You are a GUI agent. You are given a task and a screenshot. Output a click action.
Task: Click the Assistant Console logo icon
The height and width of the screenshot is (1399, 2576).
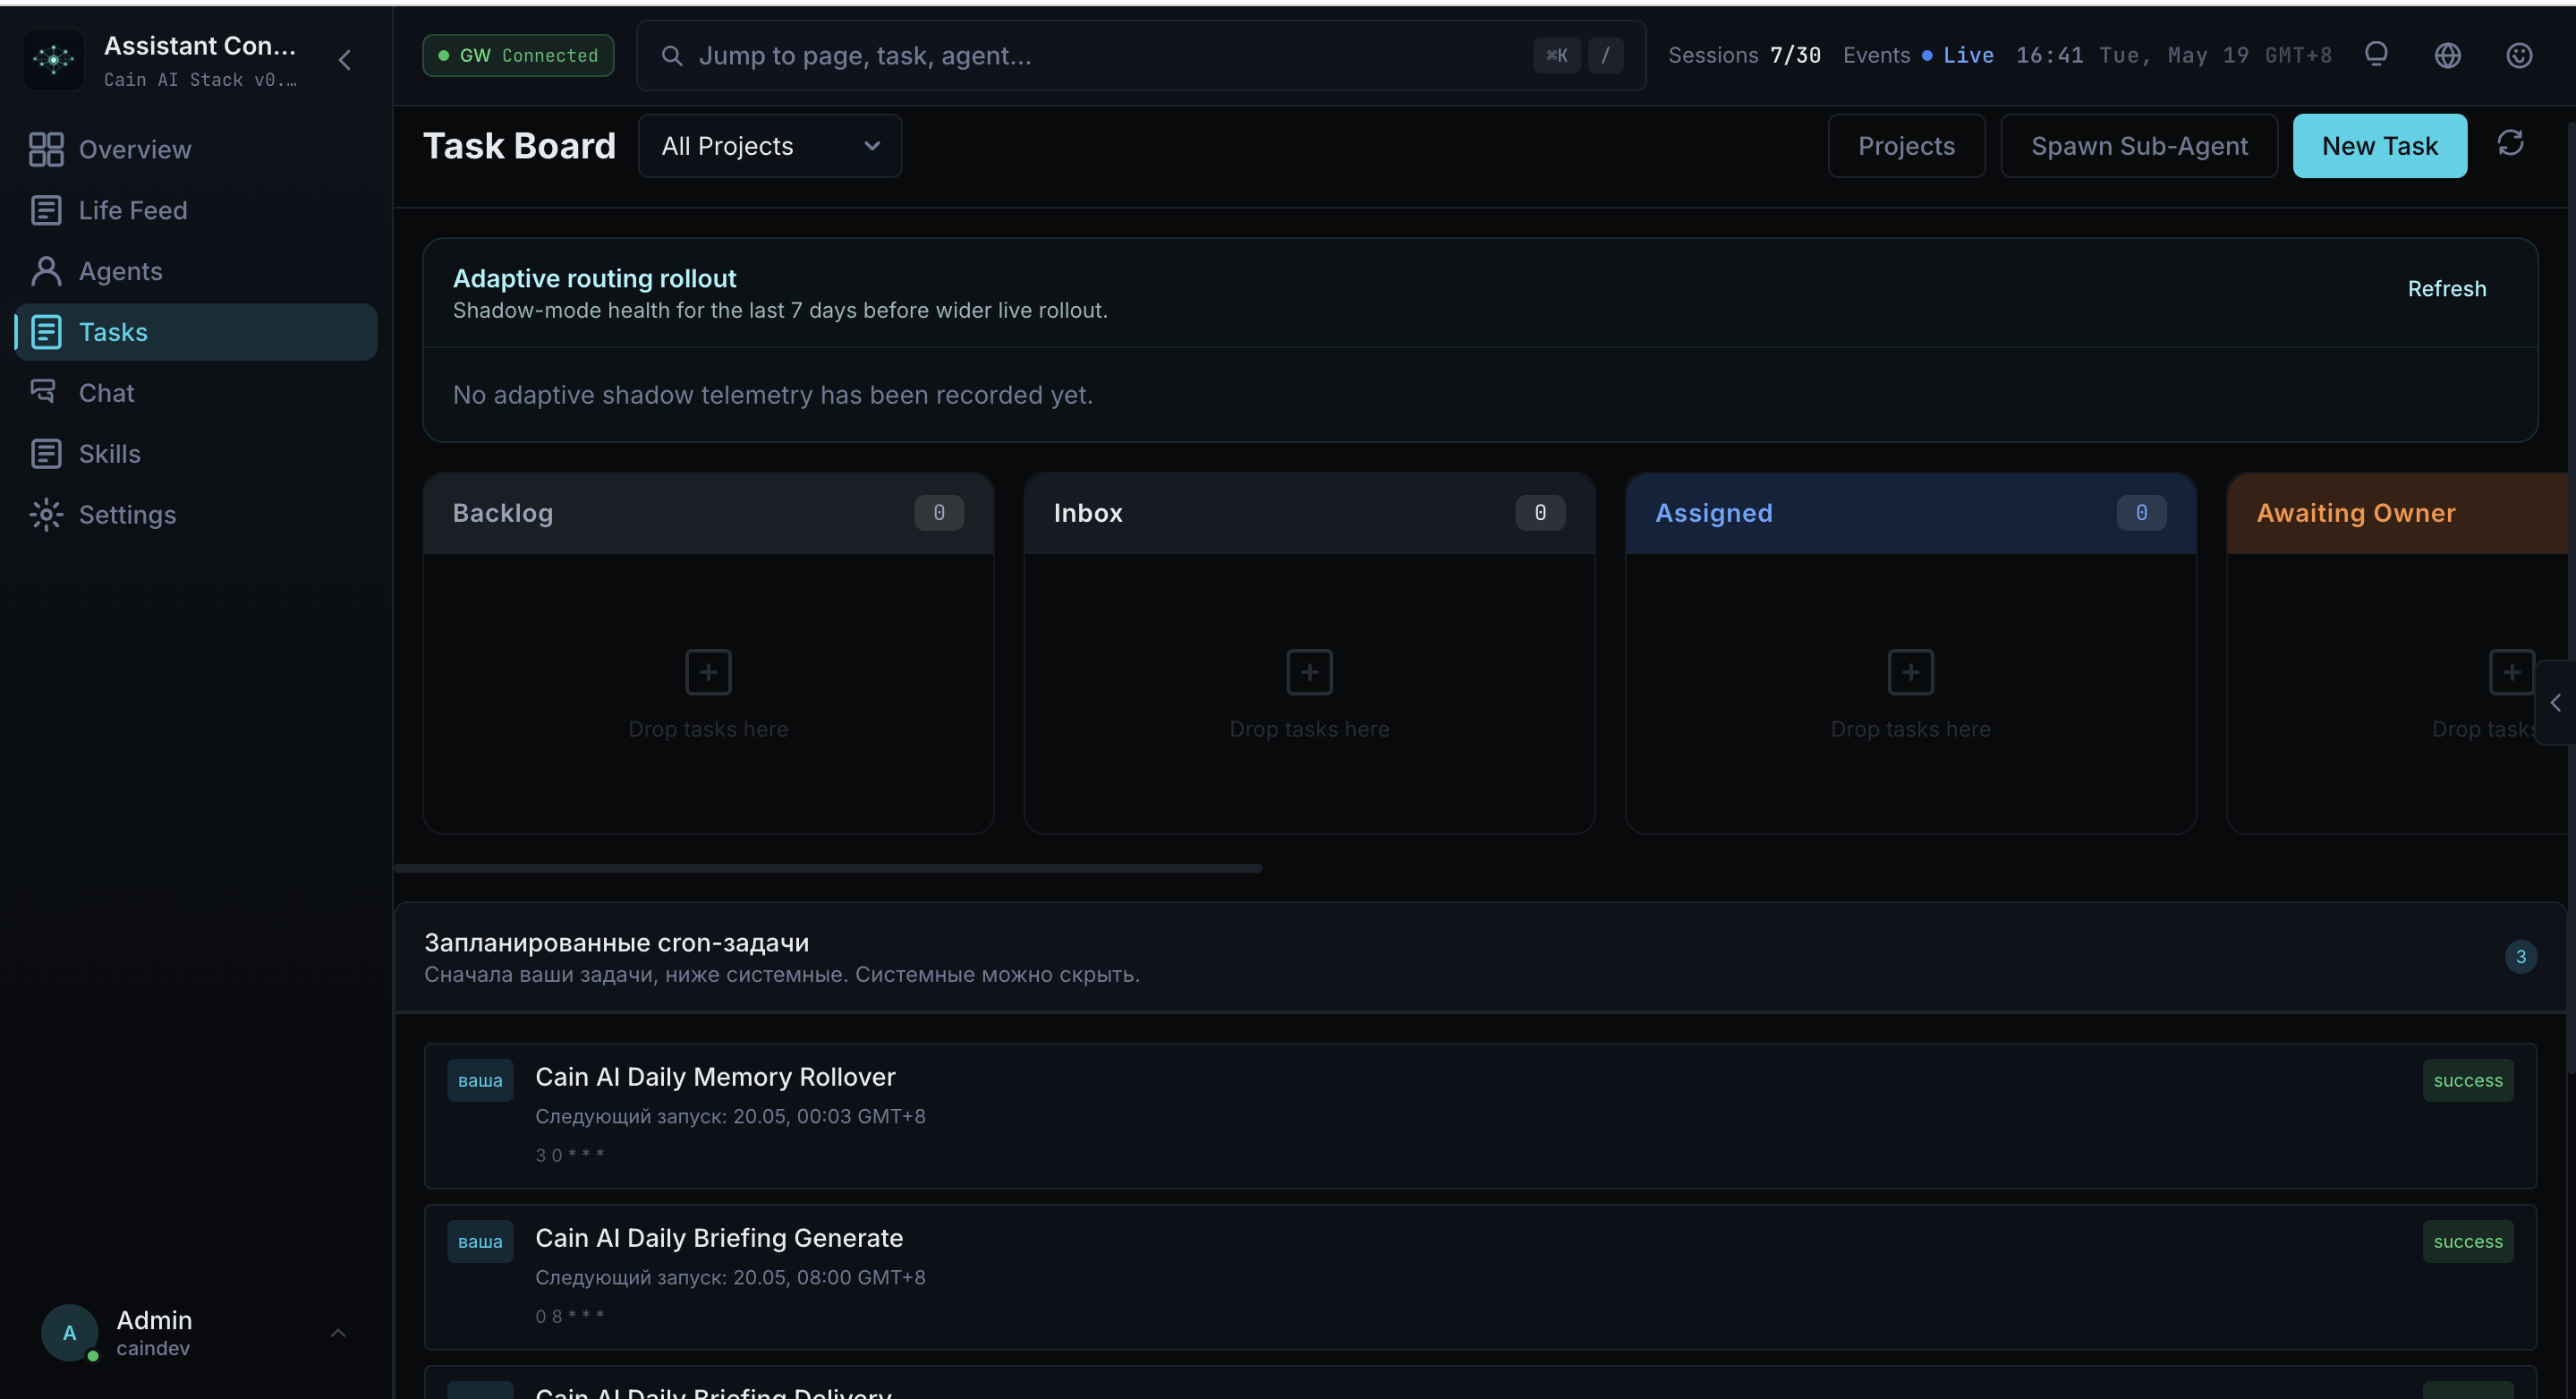[53, 59]
